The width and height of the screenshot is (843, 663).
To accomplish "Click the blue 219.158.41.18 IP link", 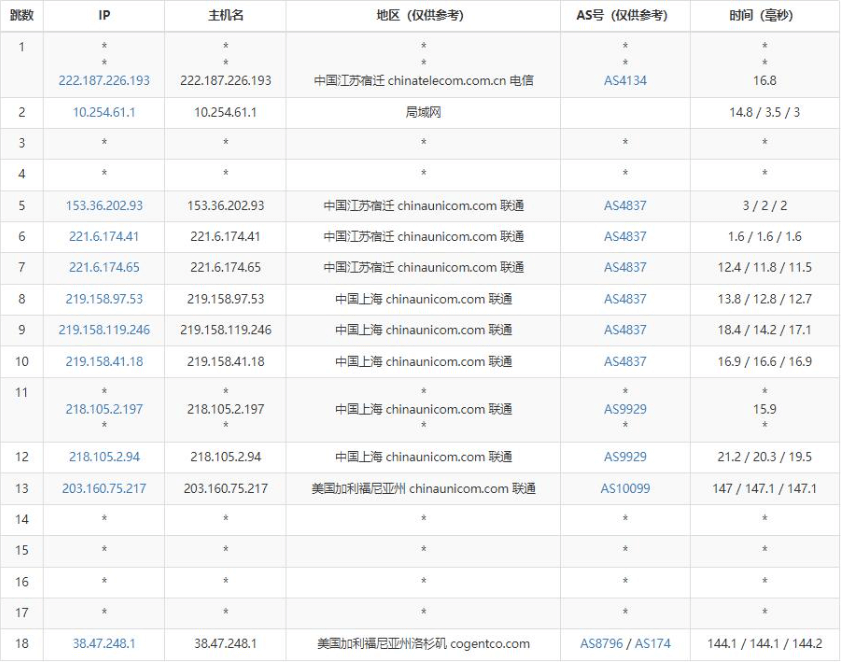I will click(104, 362).
